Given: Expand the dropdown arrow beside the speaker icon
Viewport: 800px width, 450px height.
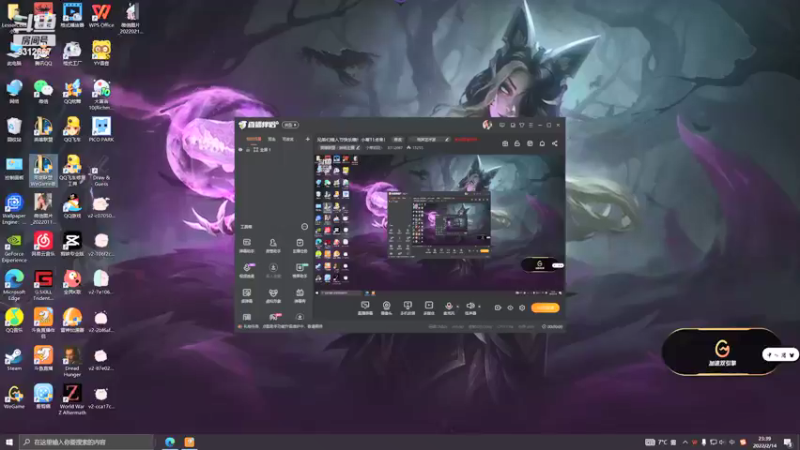Looking at the screenshot, I should pos(479,306).
